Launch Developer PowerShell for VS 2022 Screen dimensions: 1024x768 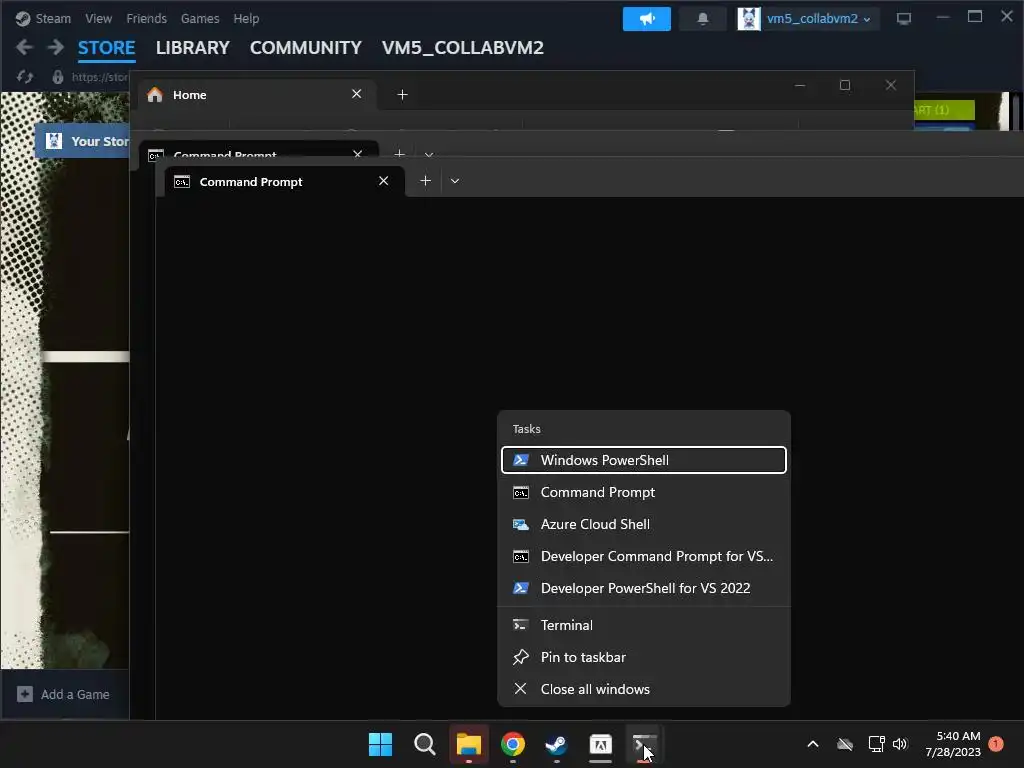coord(643,588)
